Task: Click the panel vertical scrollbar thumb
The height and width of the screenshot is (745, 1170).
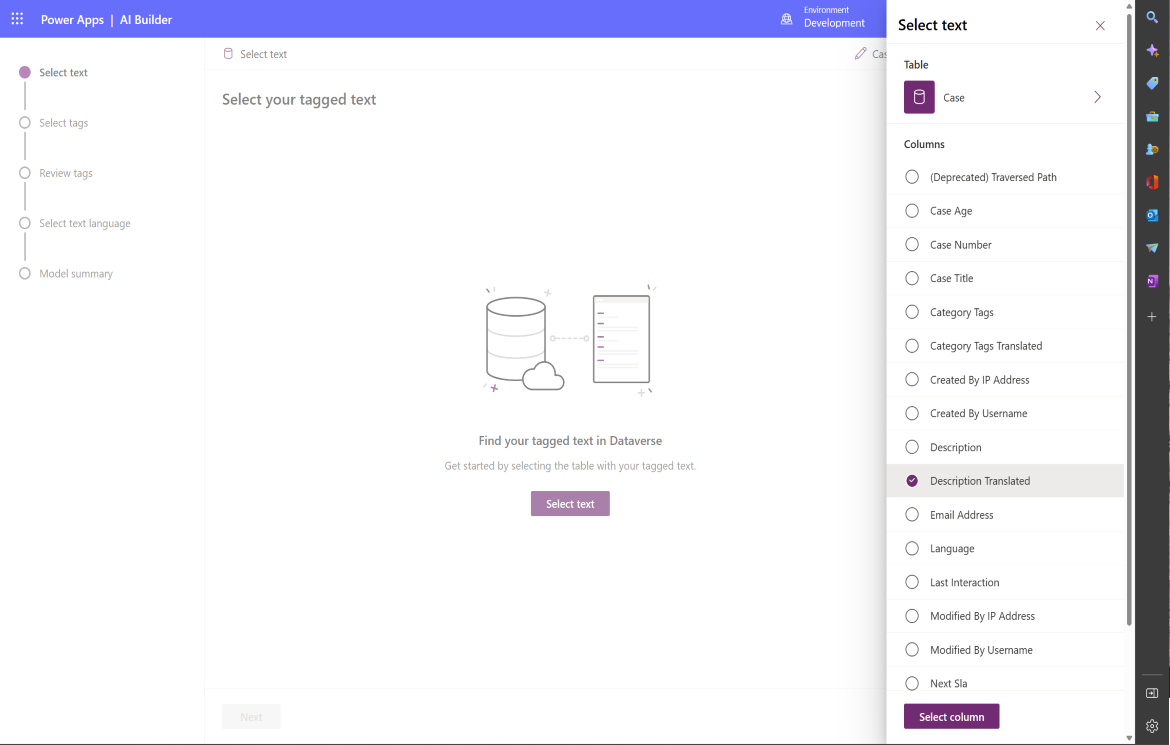Action: pos(1129,319)
